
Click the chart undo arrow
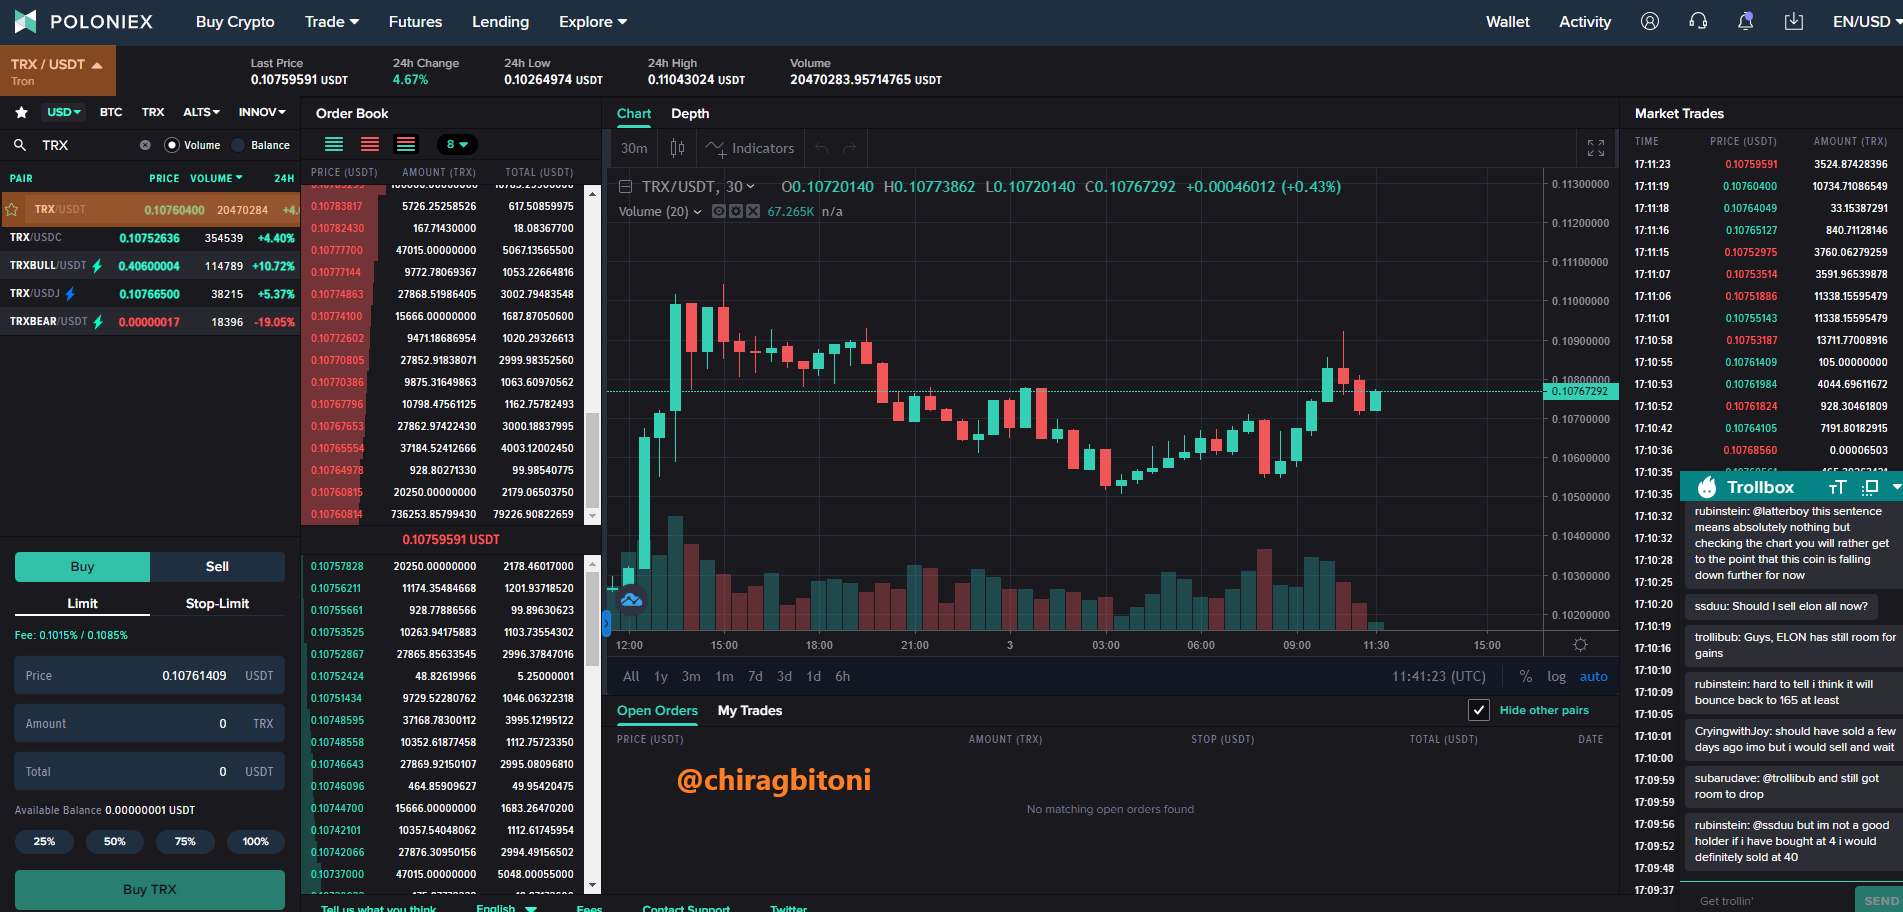click(822, 148)
